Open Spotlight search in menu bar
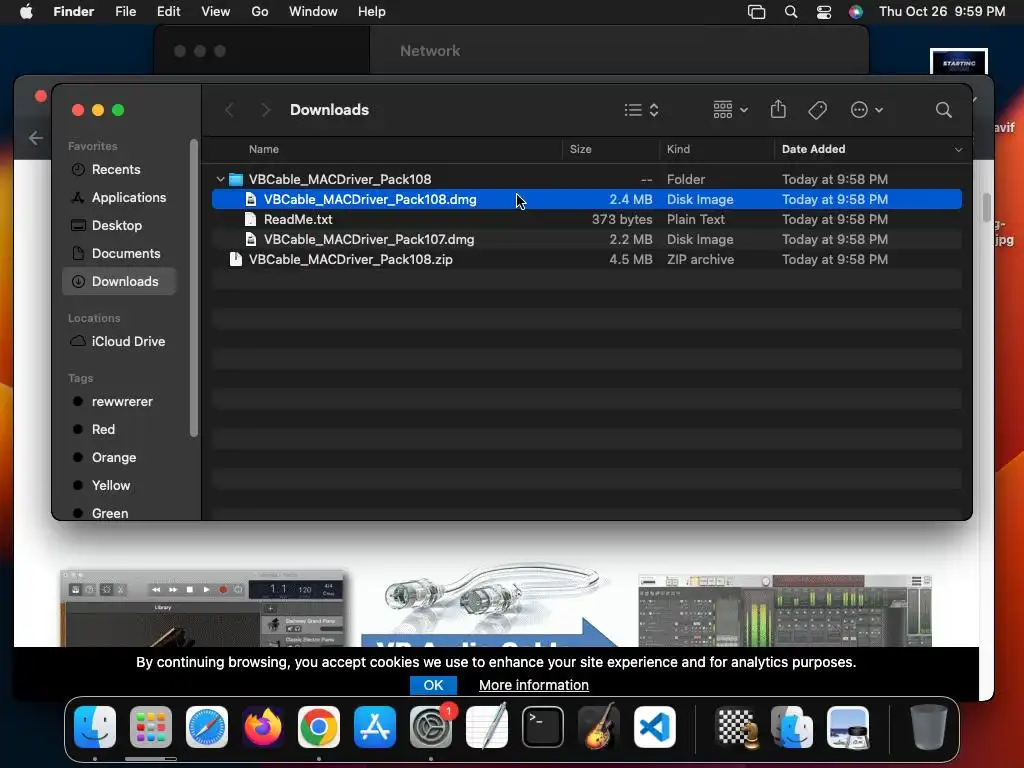1024x768 pixels. (791, 12)
